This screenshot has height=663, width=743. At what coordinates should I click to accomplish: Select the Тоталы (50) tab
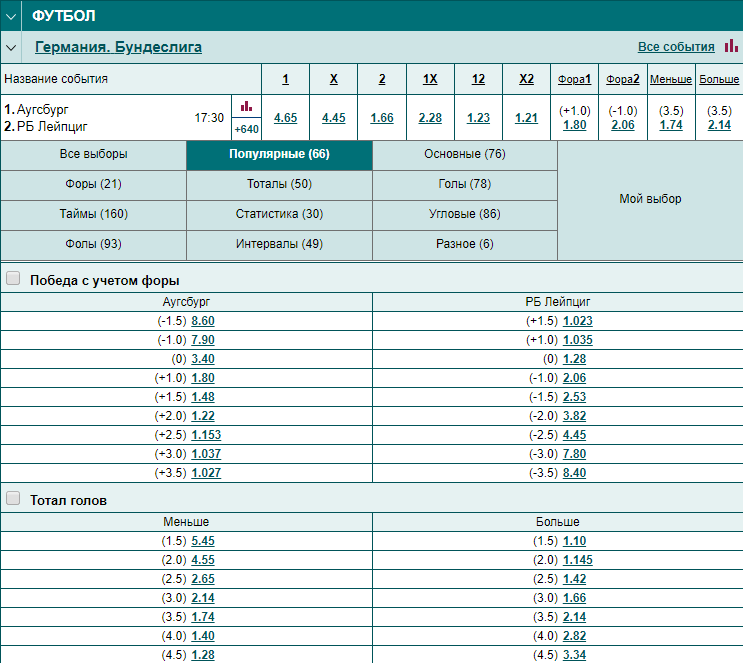pyautogui.click(x=279, y=184)
